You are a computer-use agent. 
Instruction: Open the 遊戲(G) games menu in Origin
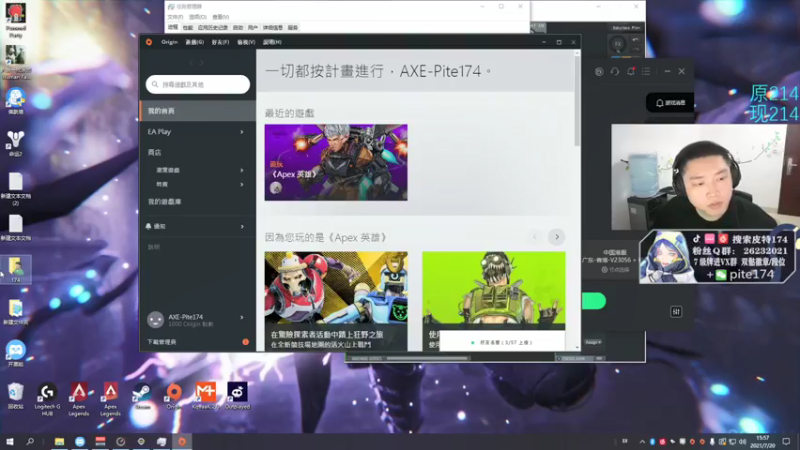[x=194, y=42]
